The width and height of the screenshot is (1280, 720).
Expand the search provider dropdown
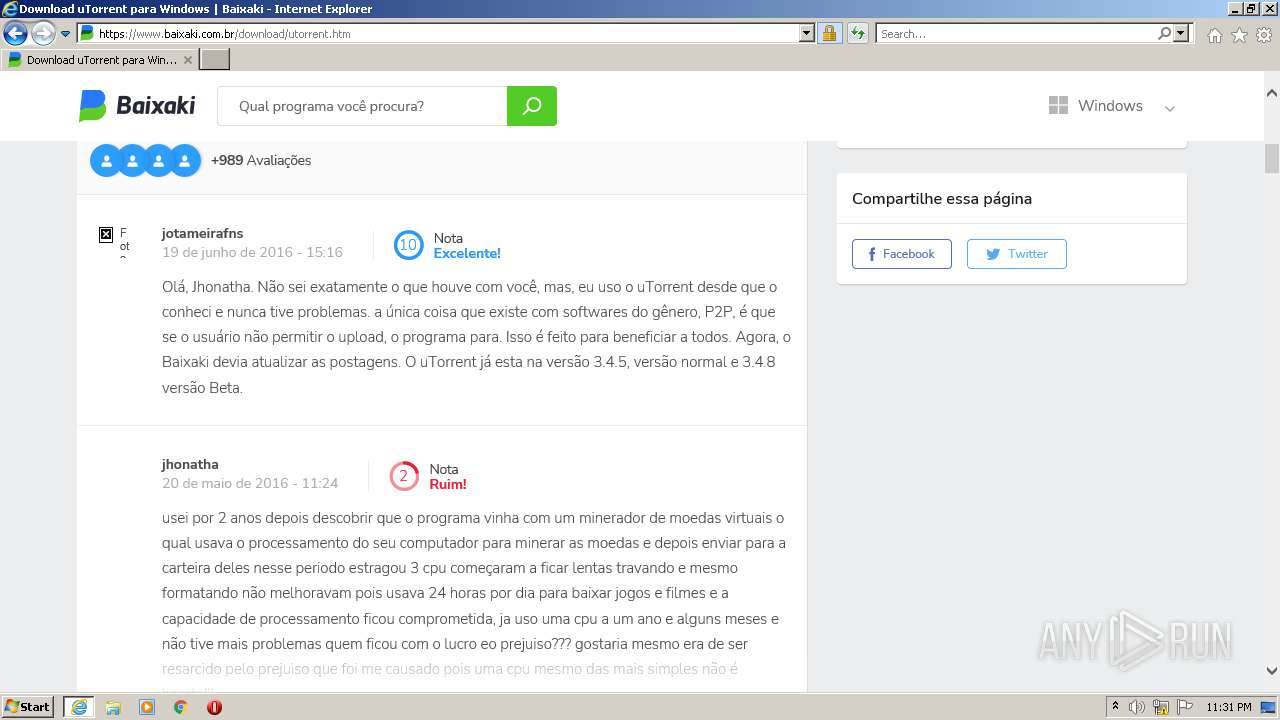coord(1183,33)
